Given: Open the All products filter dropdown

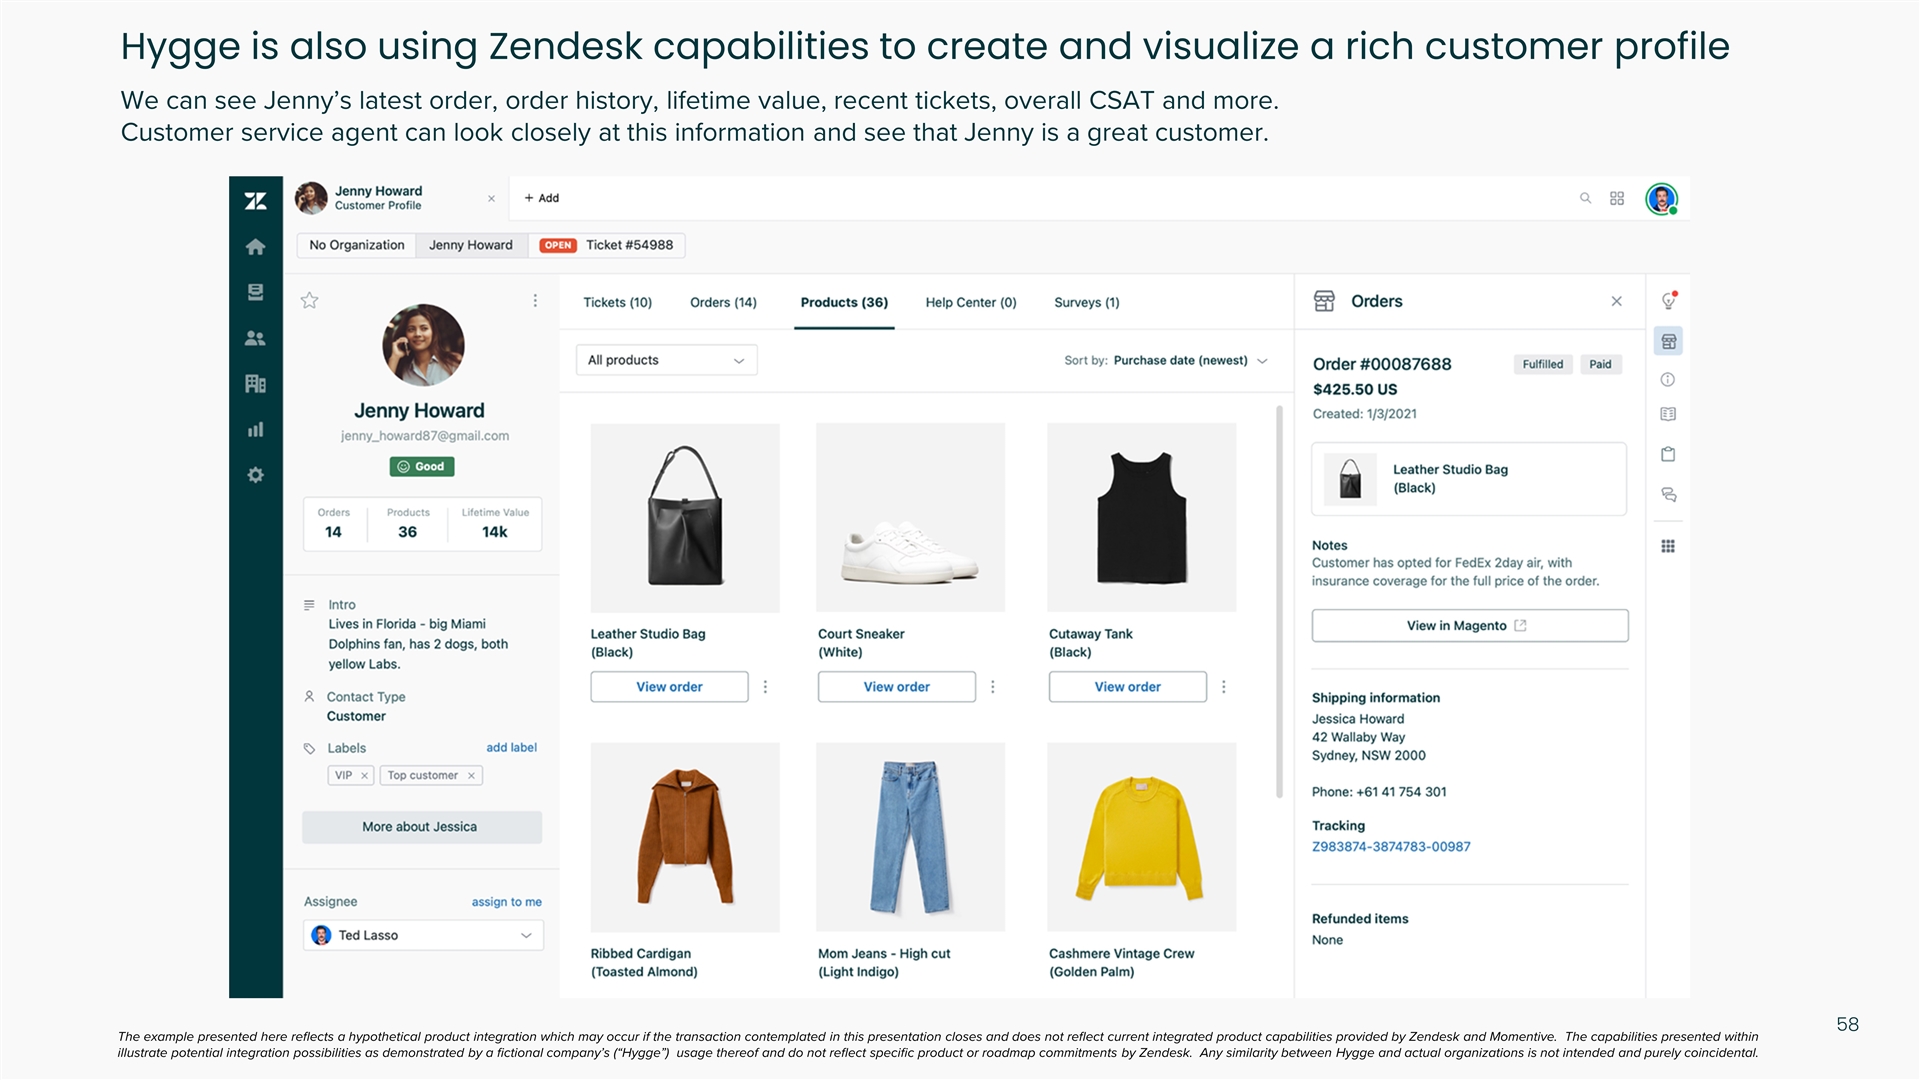Looking at the screenshot, I should [x=666, y=361].
